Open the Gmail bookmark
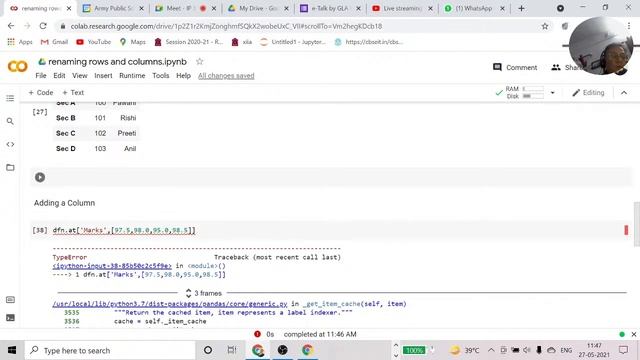The image size is (640, 360). (x=54, y=42)
